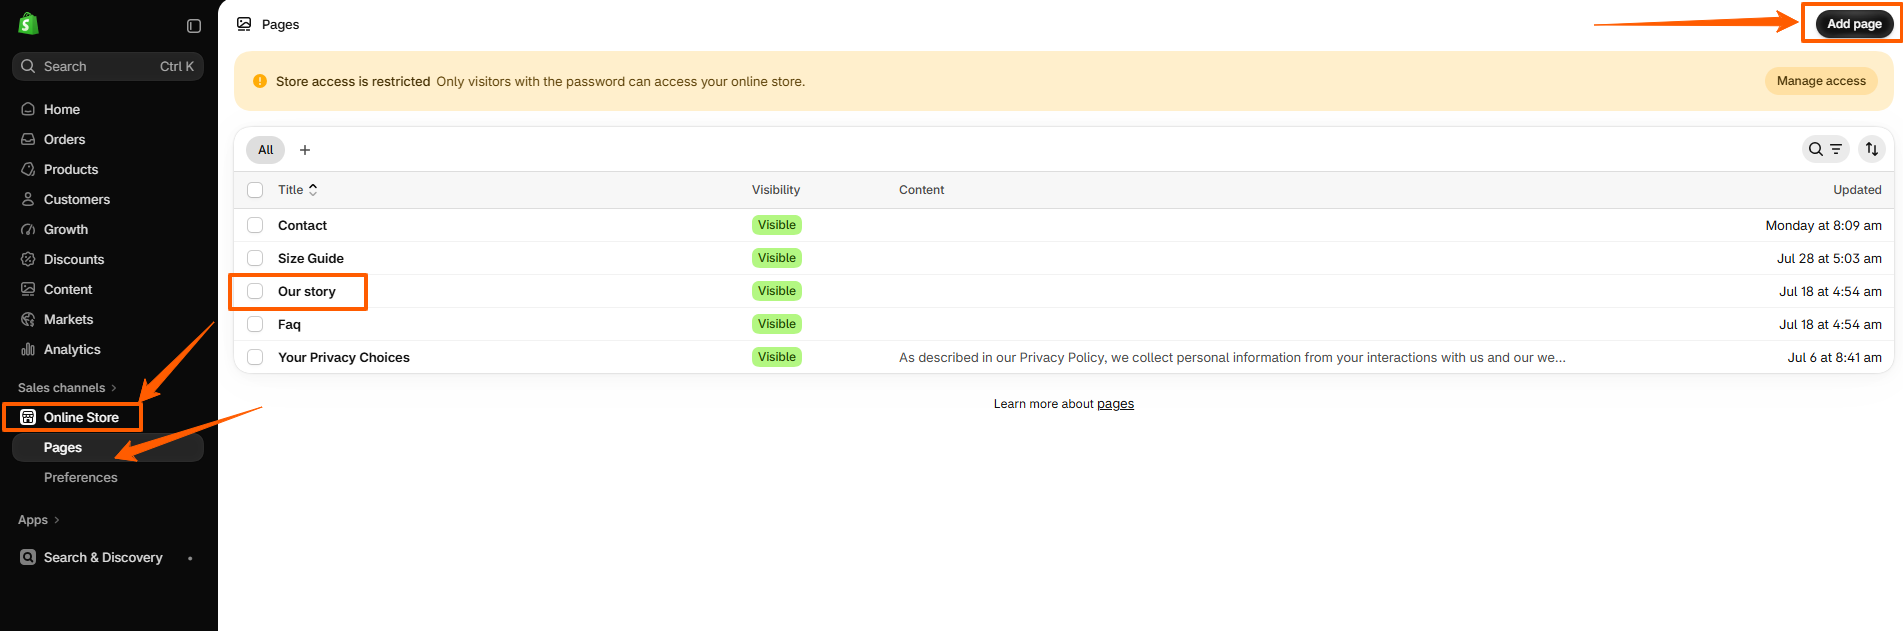This screenshot has width=1903, height=631.
Task: Open Pages under Online Store
Action: coord(108,447)
